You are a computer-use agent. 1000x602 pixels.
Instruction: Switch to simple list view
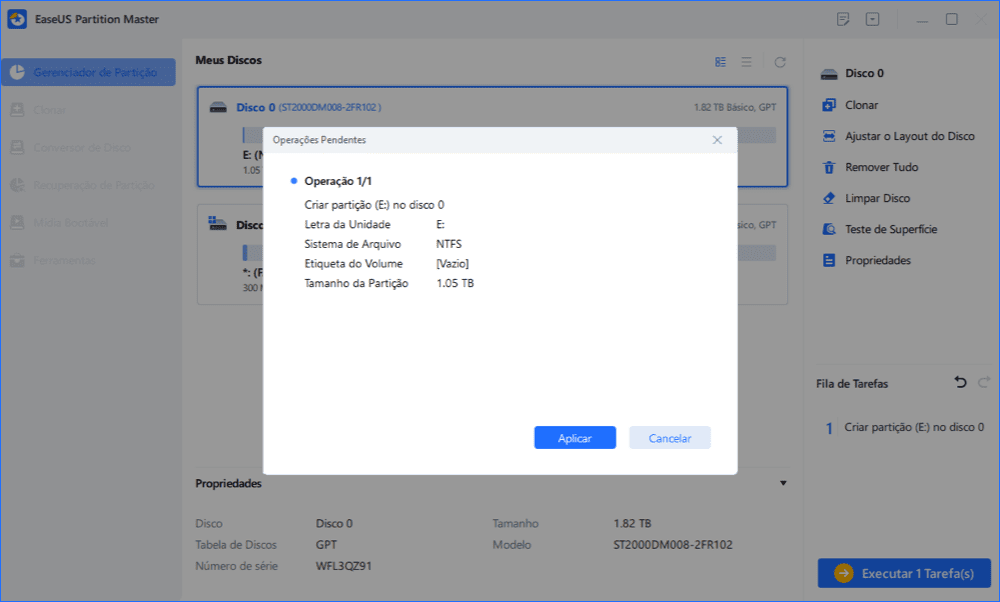coord(746,62)
